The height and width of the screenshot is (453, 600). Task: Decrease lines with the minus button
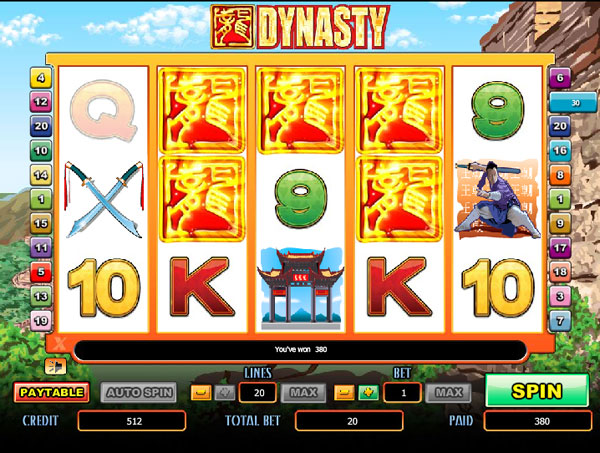[201, 393]
